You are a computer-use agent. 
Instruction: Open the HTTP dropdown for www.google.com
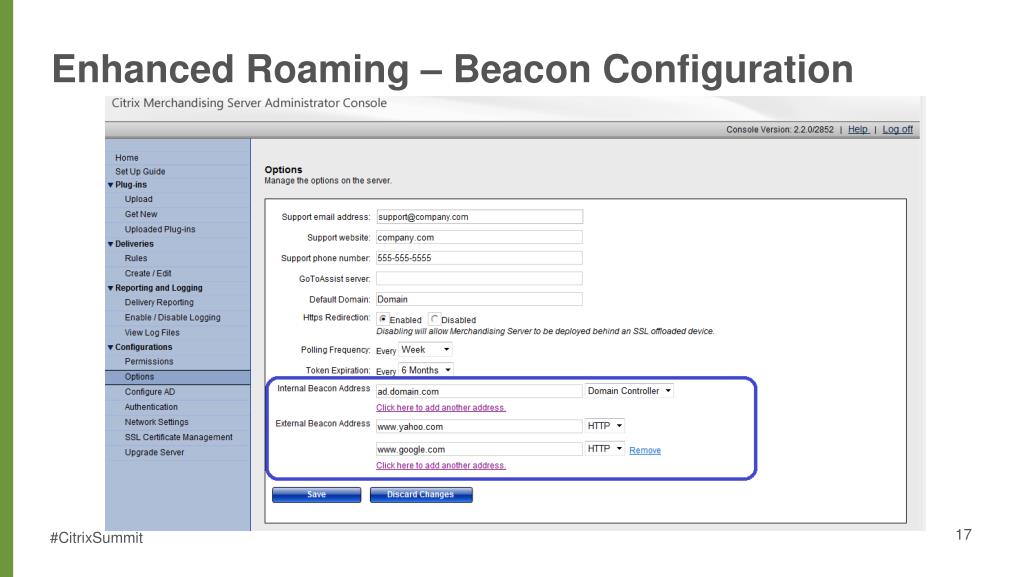pyautogui.click(x=604, y=449)
